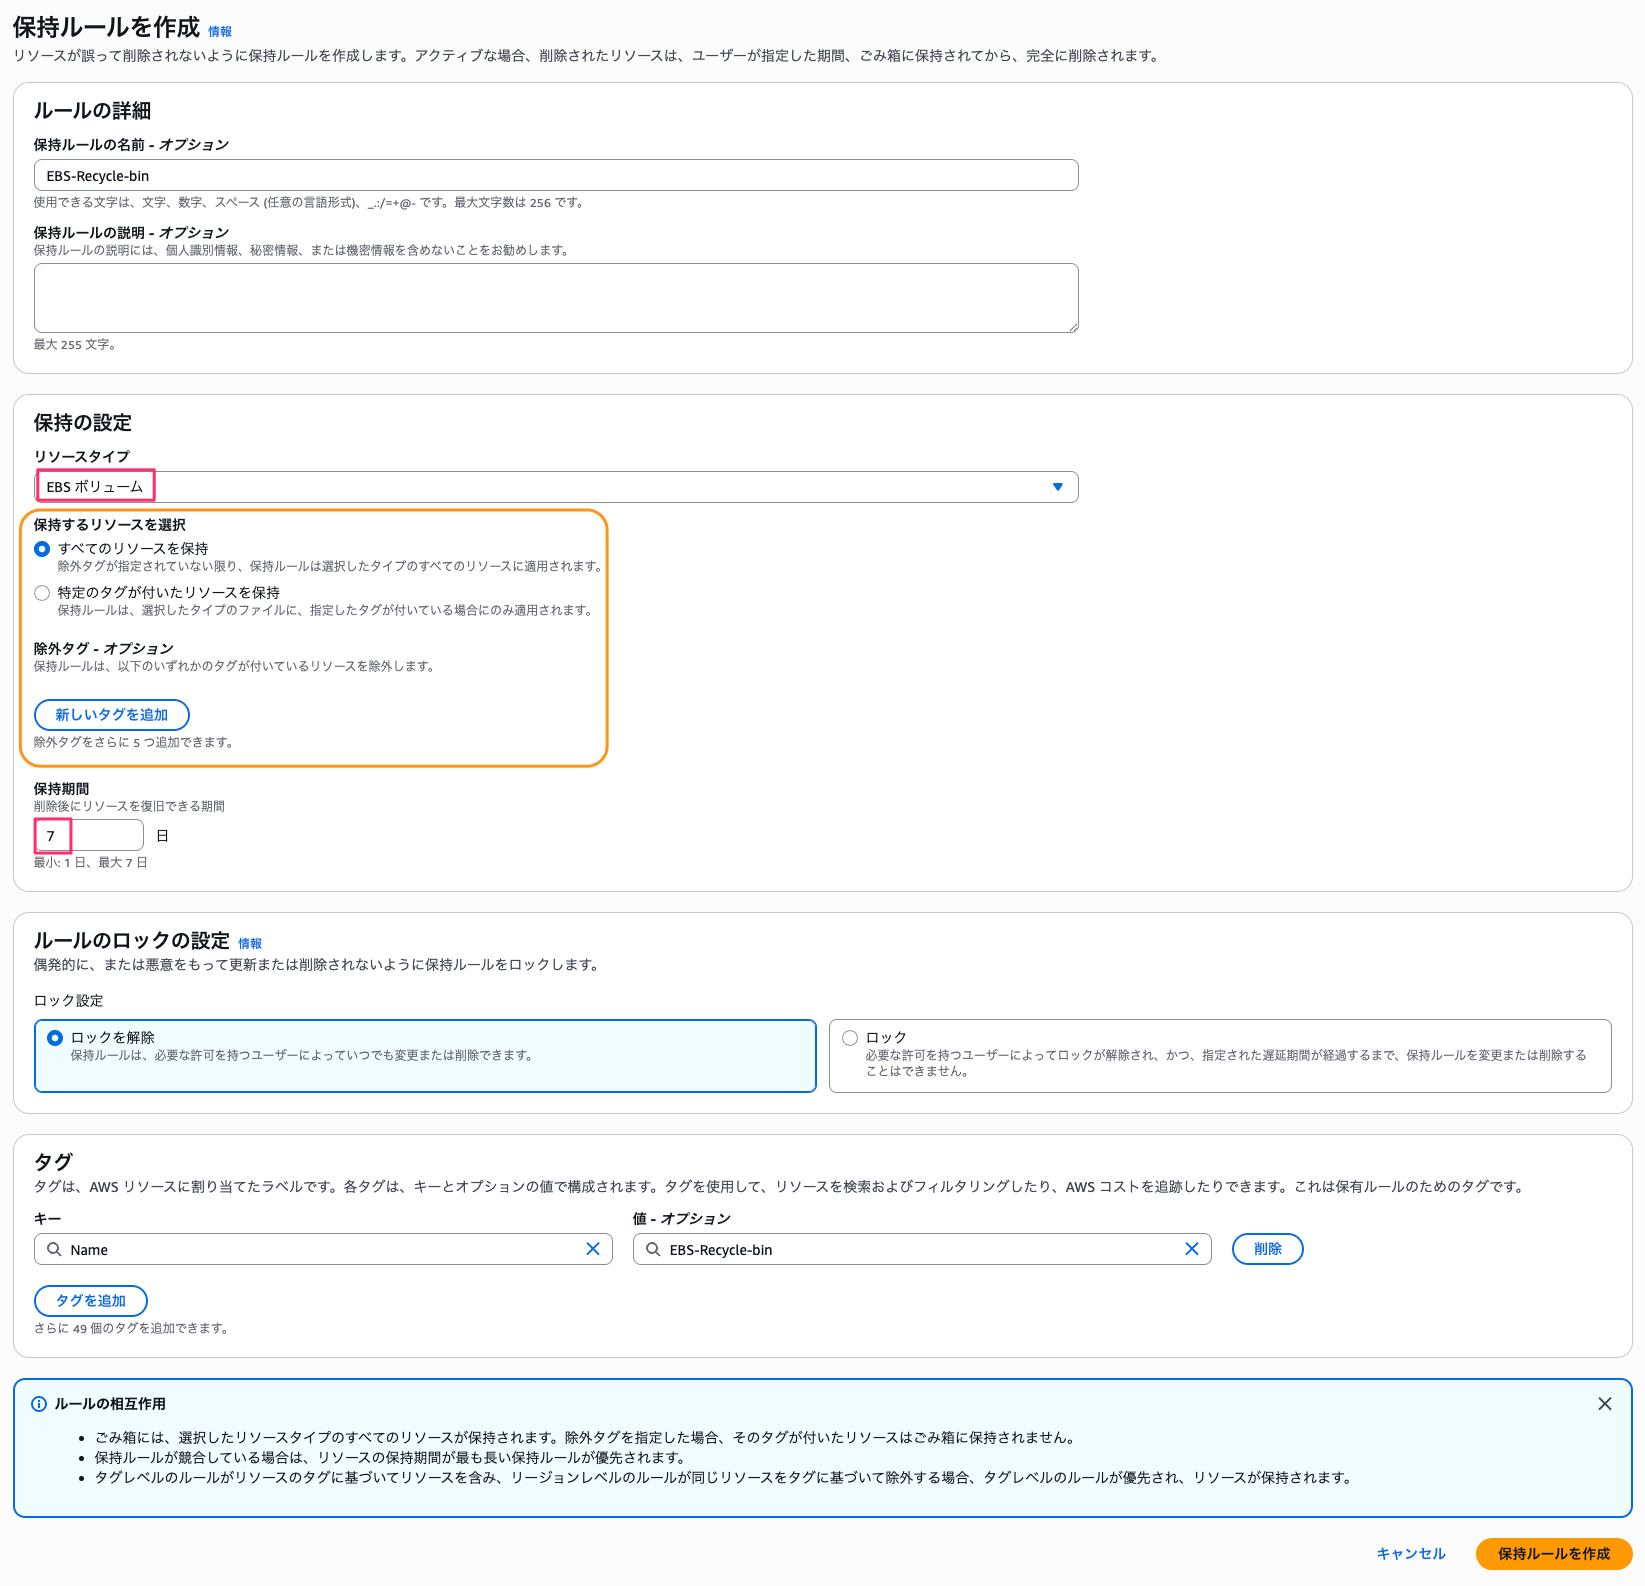
Task: Submit with 保持ルールを作成 button
Action: pos(1553,1554)
